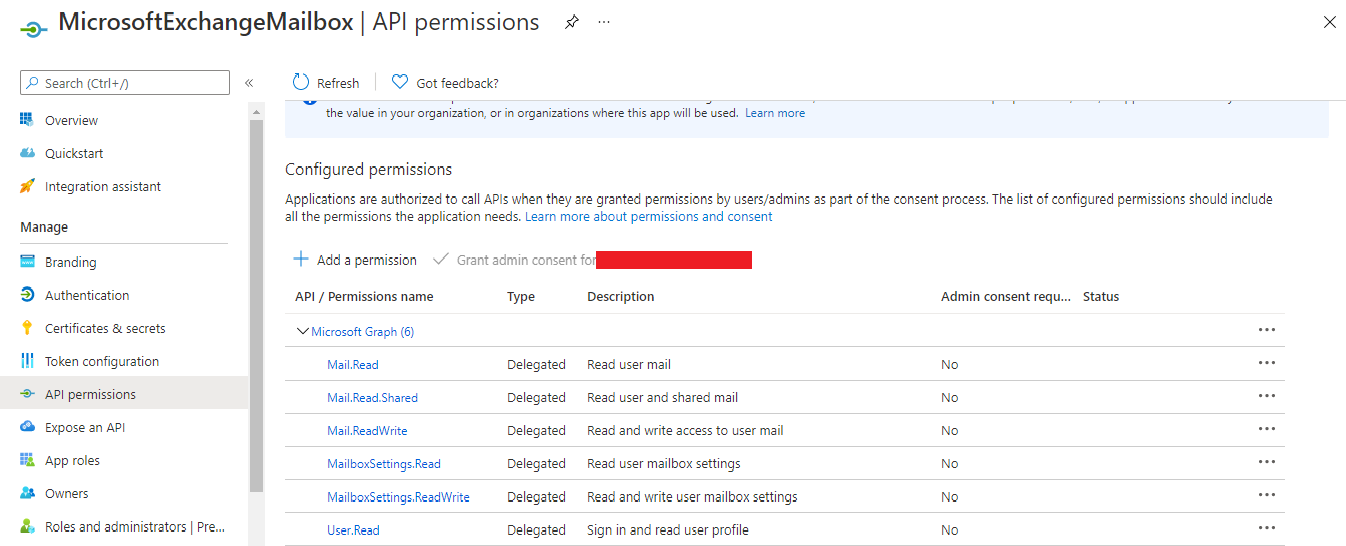Open the MailboxSettings.Read permission link

[384, 463]
